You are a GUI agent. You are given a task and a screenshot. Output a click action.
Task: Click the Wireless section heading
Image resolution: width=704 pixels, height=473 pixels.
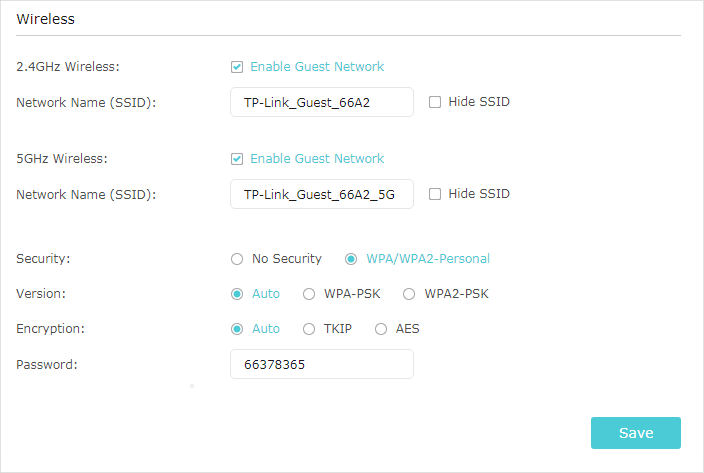pos(46,19)
